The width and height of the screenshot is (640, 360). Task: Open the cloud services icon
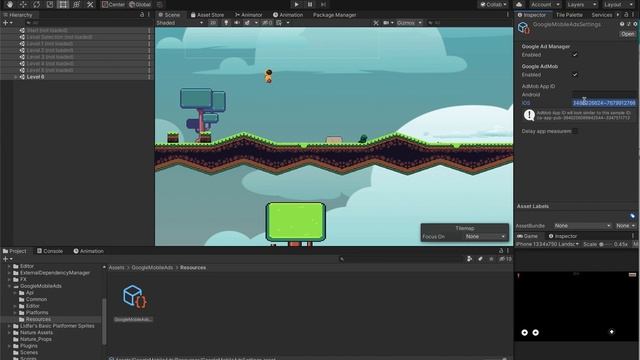519,4
